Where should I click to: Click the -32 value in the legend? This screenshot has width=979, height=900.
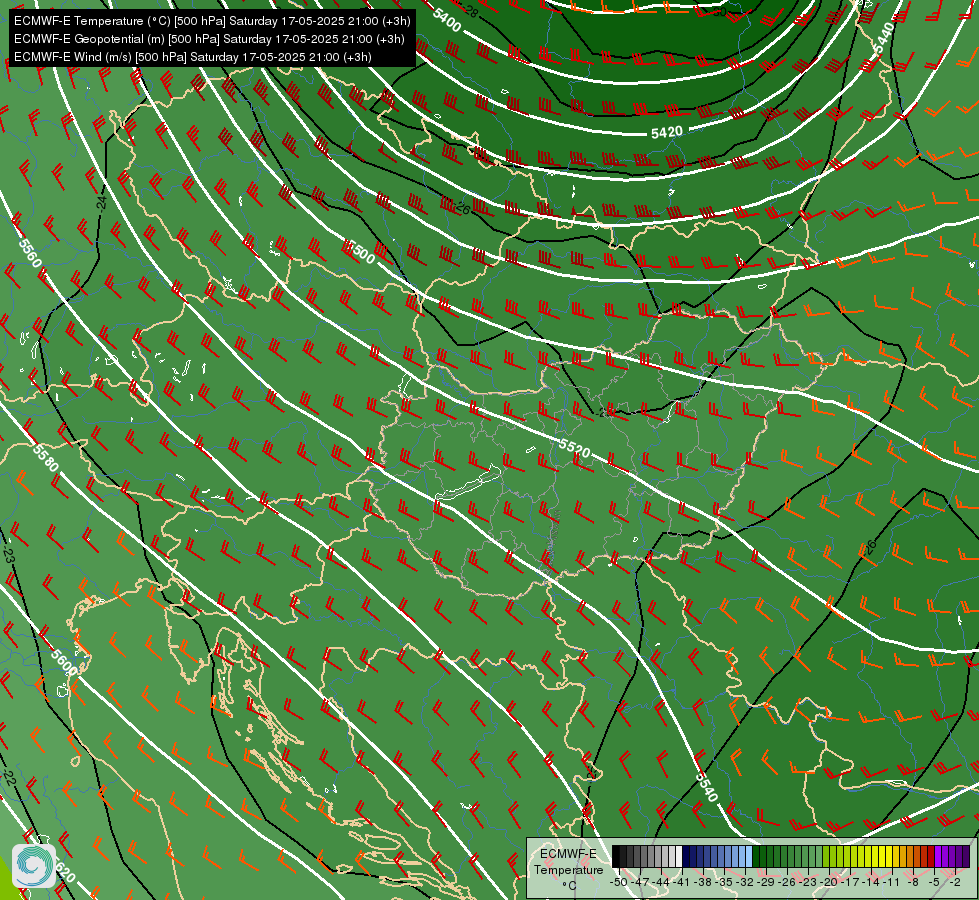[x=745, y=882]
